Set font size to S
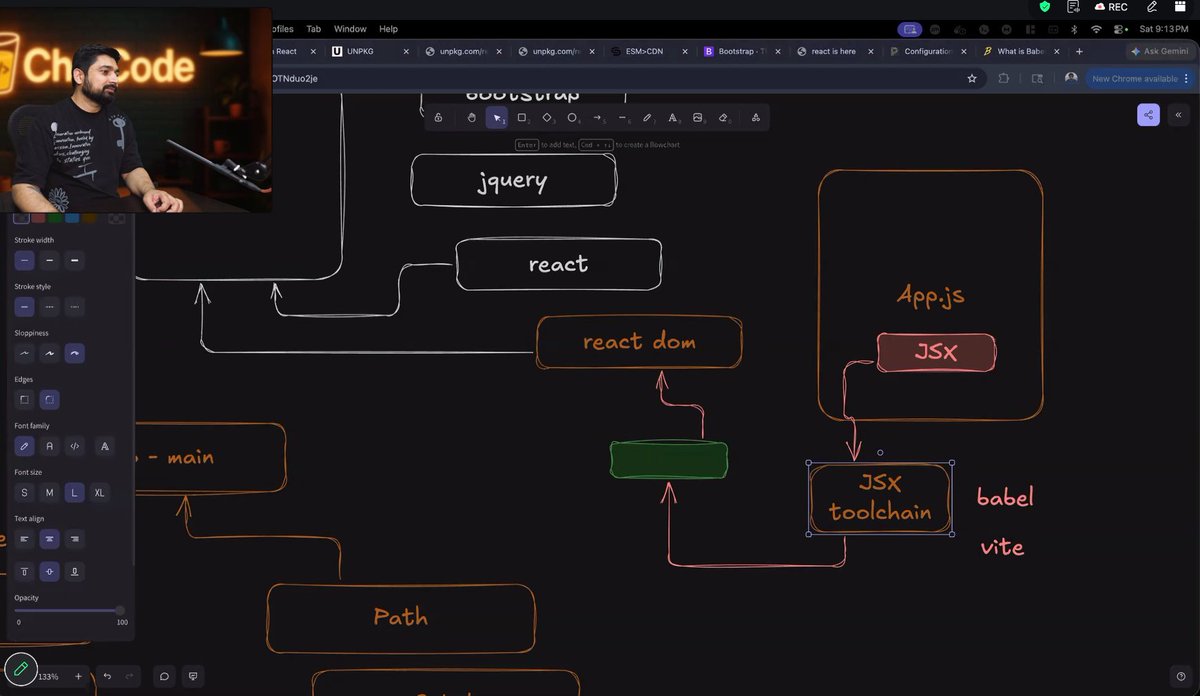This screenshot has width=1200, height=696. coord(25,492)
